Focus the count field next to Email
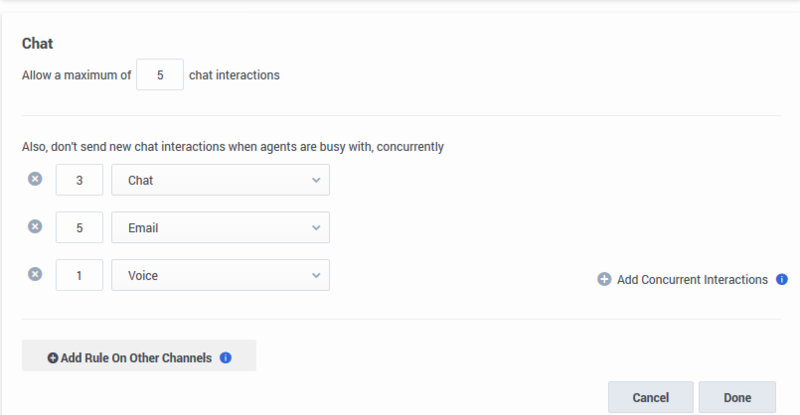Viewport: 800px width, 415px height. (x=79, y=227)
